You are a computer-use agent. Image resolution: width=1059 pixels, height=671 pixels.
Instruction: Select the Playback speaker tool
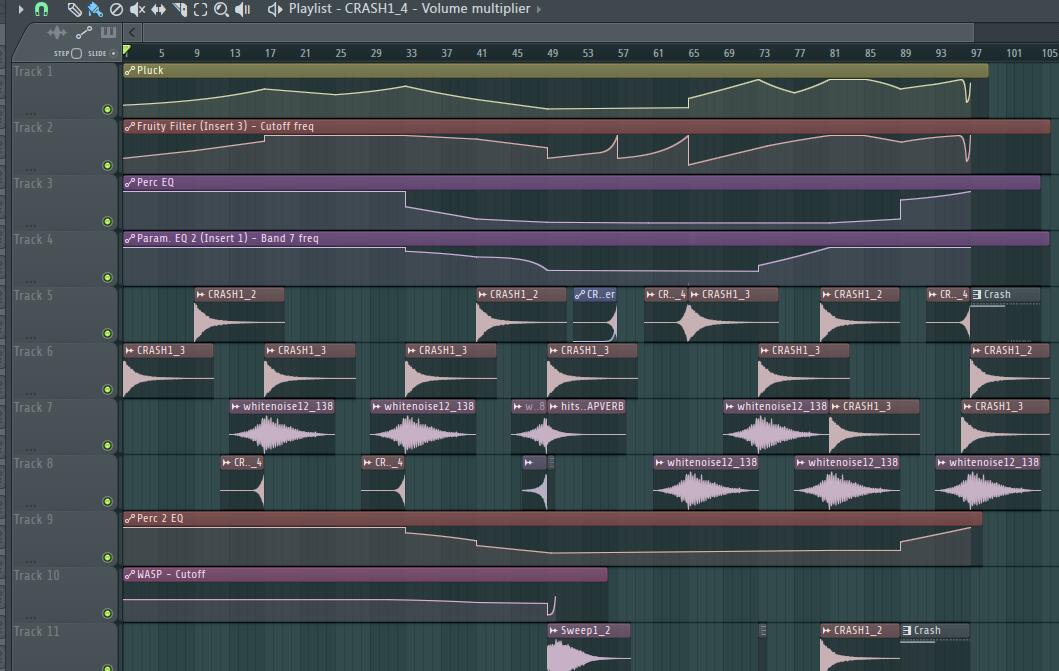243,9
